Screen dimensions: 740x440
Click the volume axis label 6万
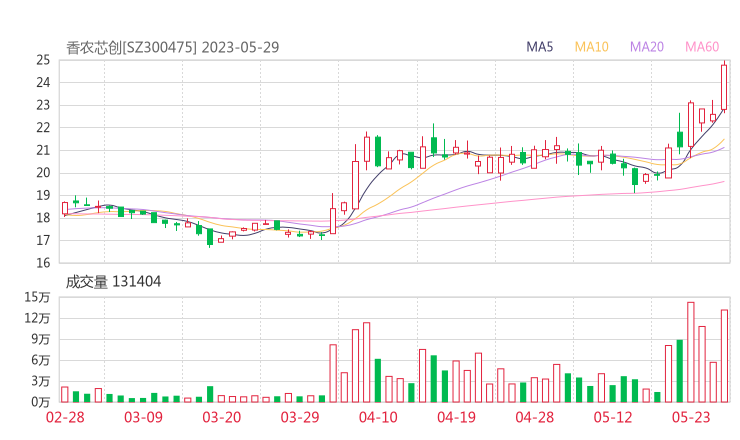(41, 361)
